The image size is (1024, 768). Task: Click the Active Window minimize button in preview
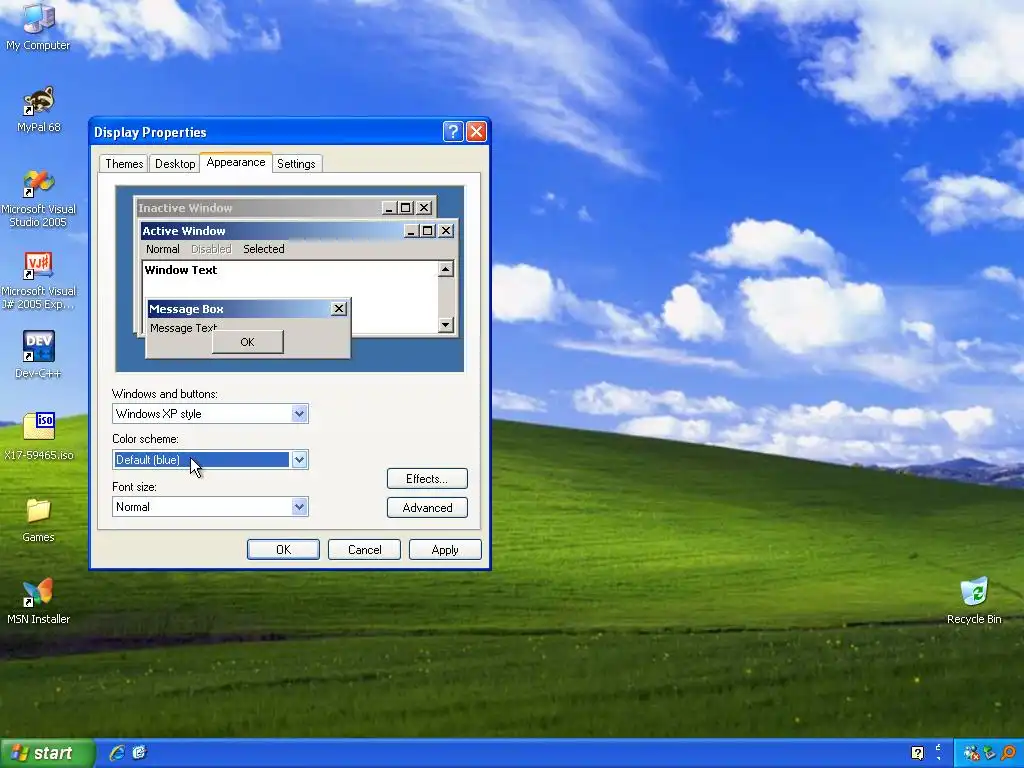tap(411, 231)
